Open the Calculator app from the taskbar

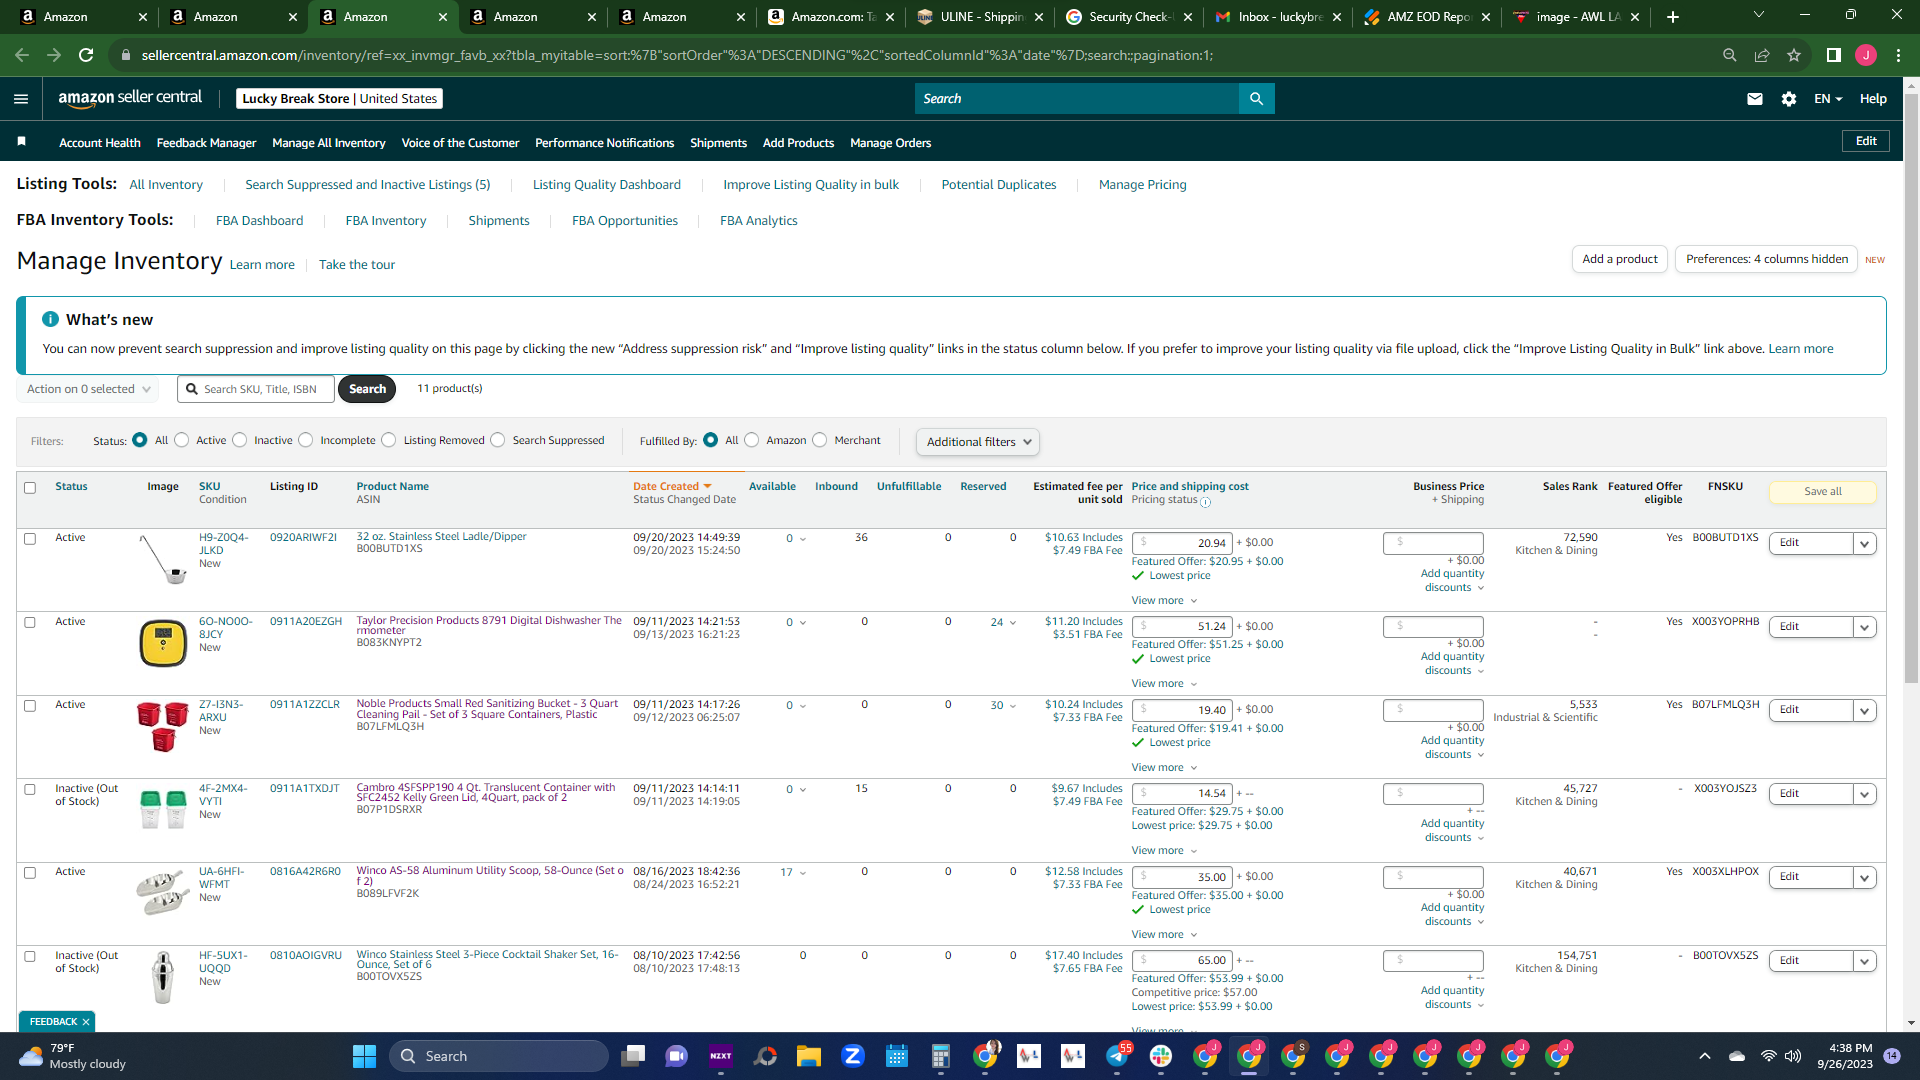941,1056
